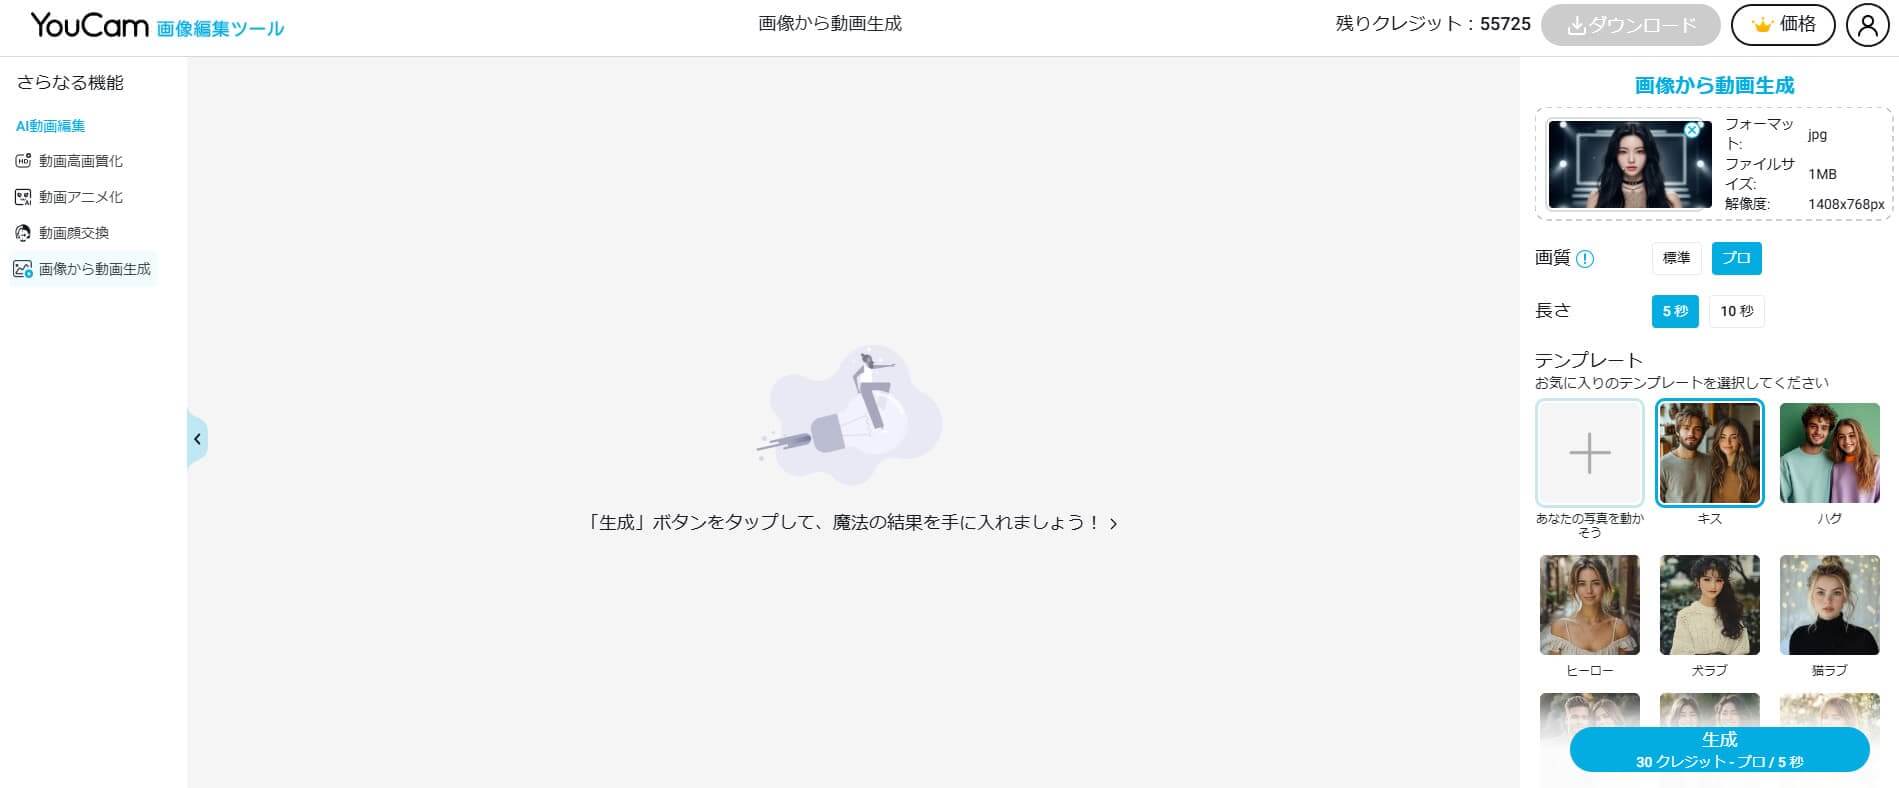Set quality to プロ
The width and height of the screenshot is (1899, 788).
pos(1737,258)
